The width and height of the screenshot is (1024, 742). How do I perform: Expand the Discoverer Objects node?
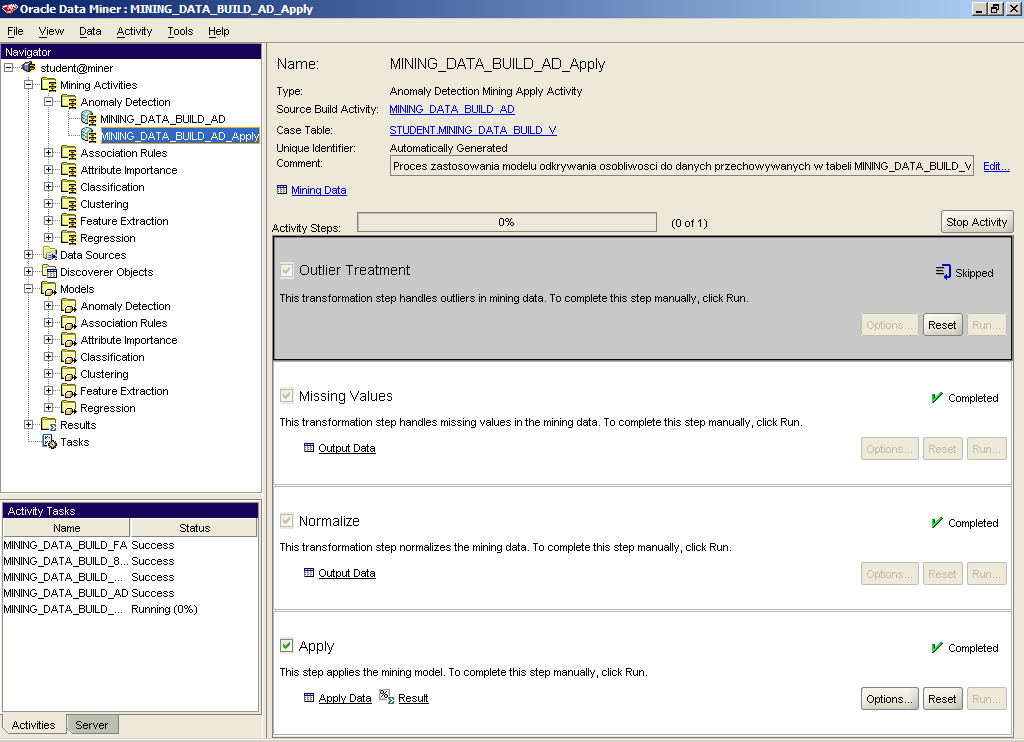(x=29, y=271)
